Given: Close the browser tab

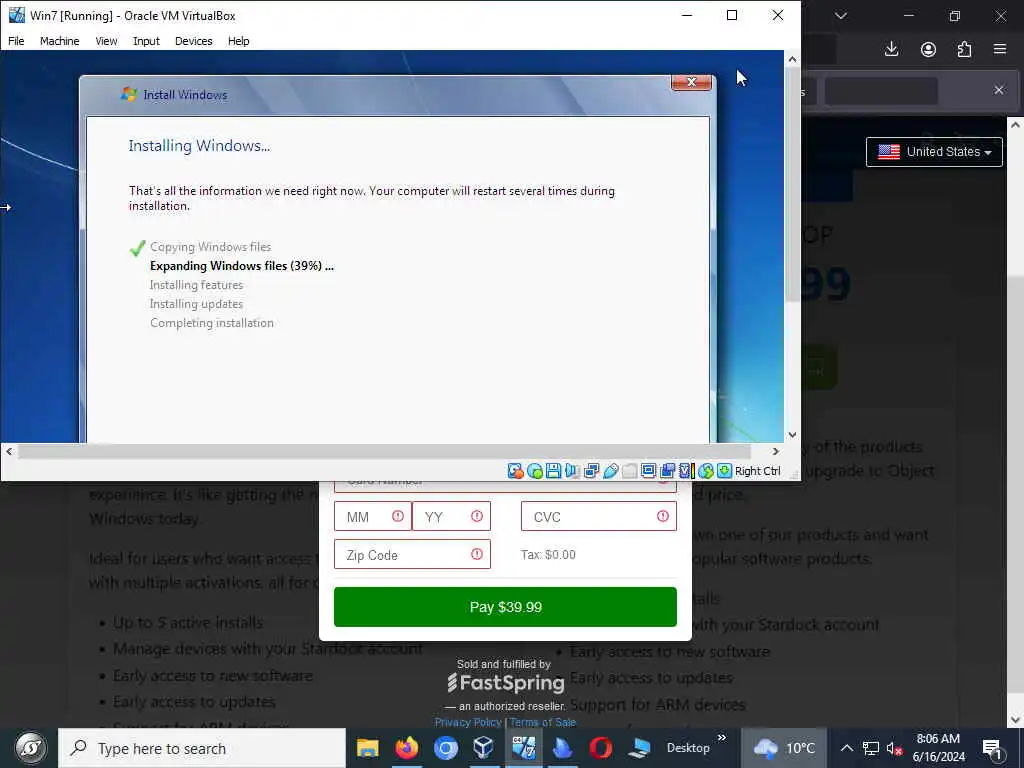Looking at the screenshot, I should (x=999, y=90).
